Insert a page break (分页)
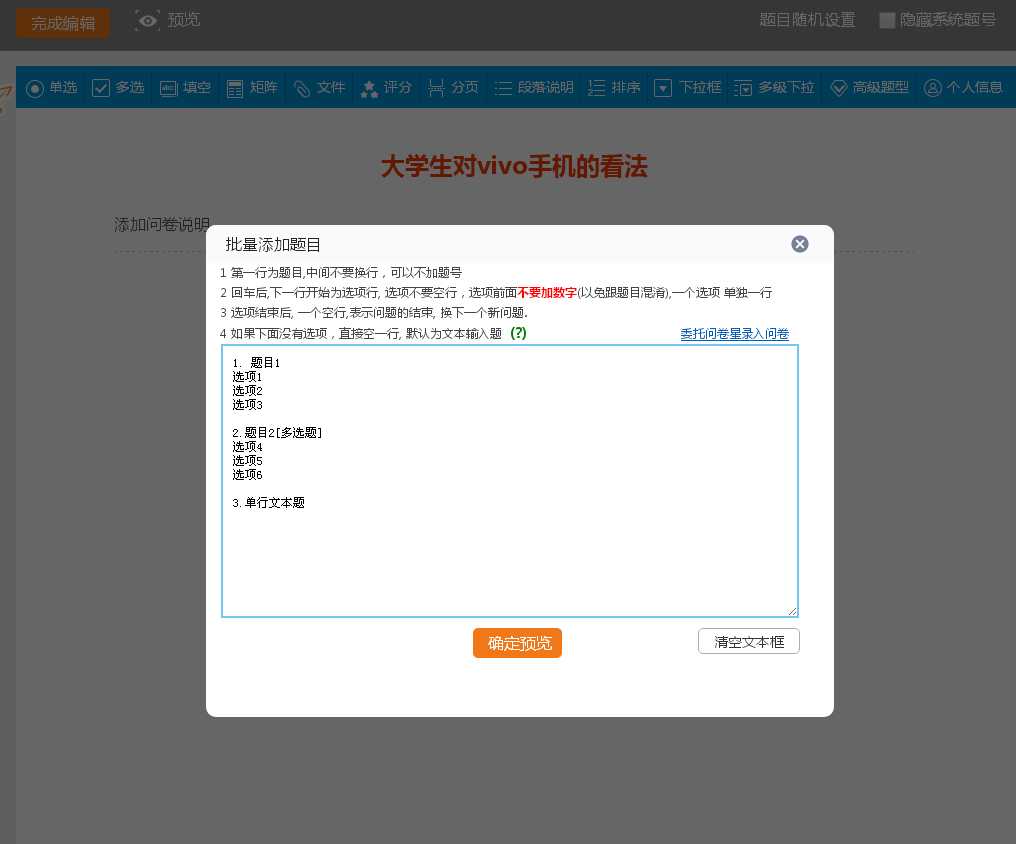The image size is (1016, 844). click(x=453, y=87)
